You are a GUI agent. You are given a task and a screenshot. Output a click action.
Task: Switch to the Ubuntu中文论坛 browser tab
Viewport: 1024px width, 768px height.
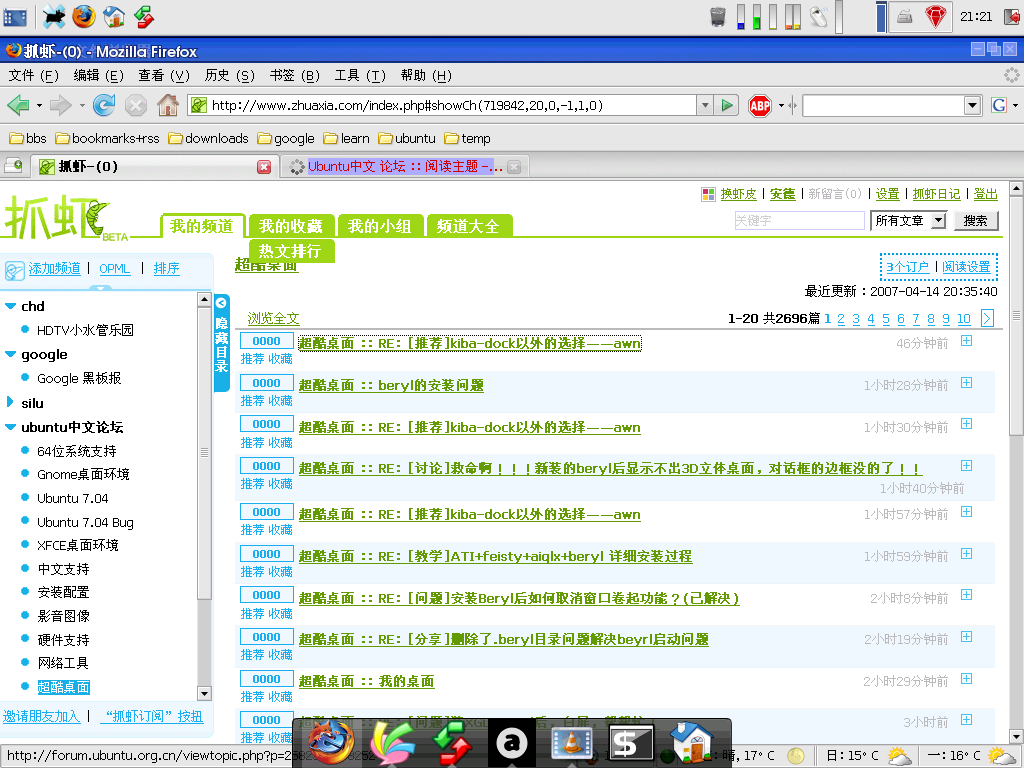pos(405,167)
